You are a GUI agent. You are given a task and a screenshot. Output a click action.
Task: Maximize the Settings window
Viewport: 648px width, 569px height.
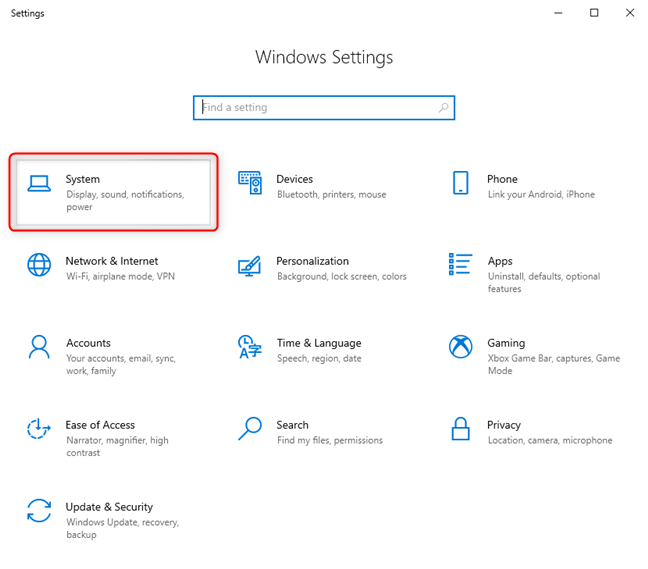tap(594, 13)
